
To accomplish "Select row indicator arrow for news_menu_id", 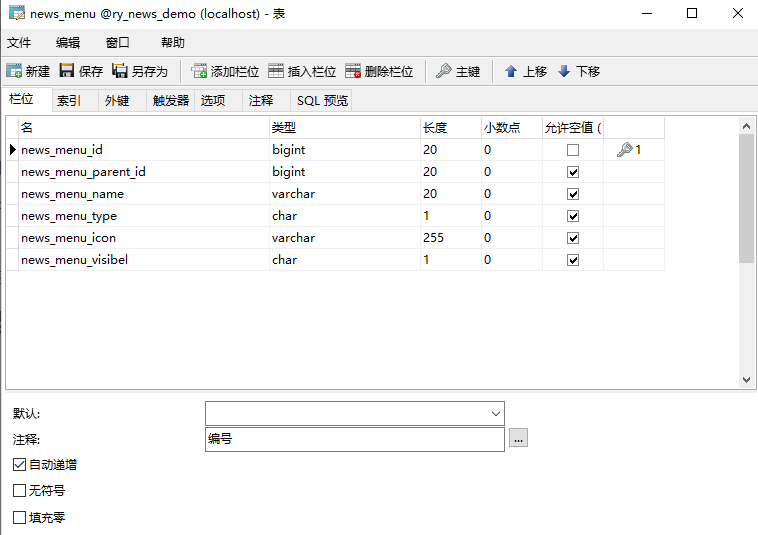I will (13, 149).
